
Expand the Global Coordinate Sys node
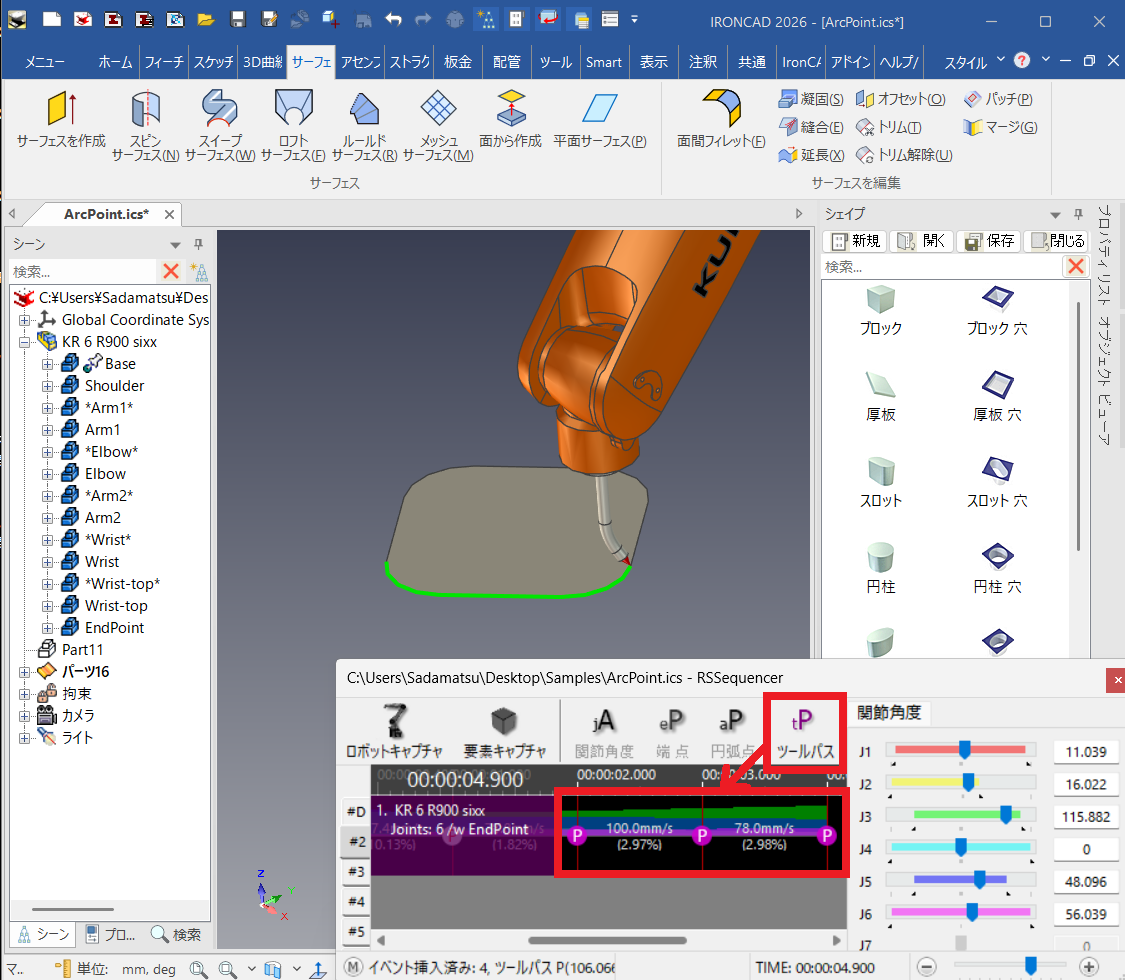pyautogui.click(x=24, y=320)
